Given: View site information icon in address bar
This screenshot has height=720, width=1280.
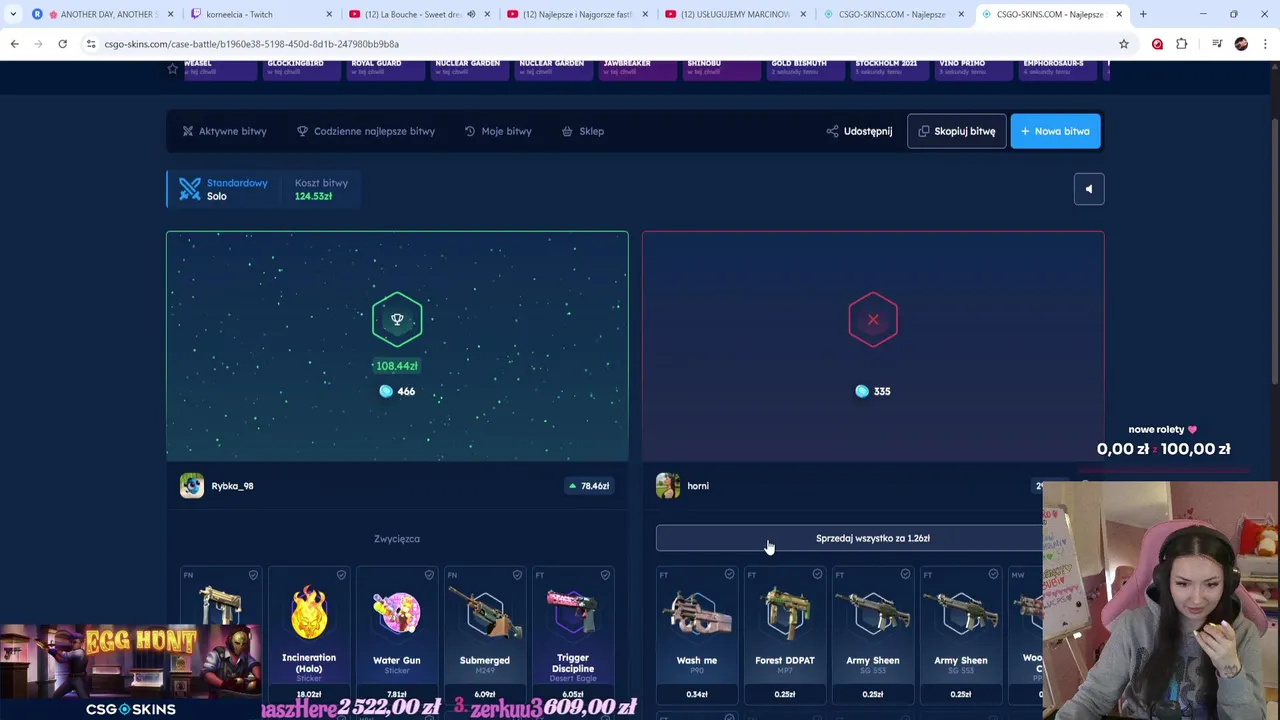Looking at the screenshot, I should tap(91, 44).
